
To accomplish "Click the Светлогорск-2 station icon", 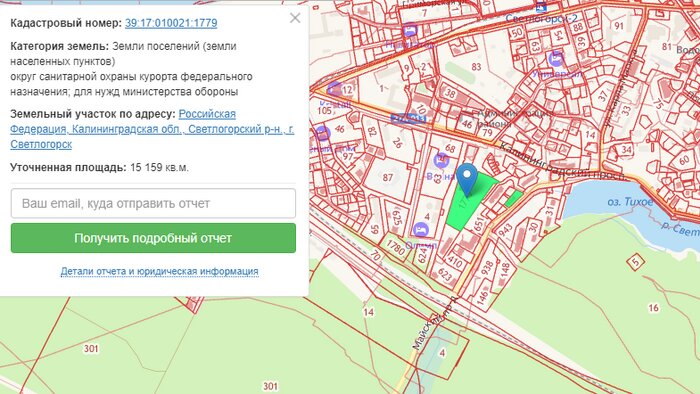I will coord(541,7).
